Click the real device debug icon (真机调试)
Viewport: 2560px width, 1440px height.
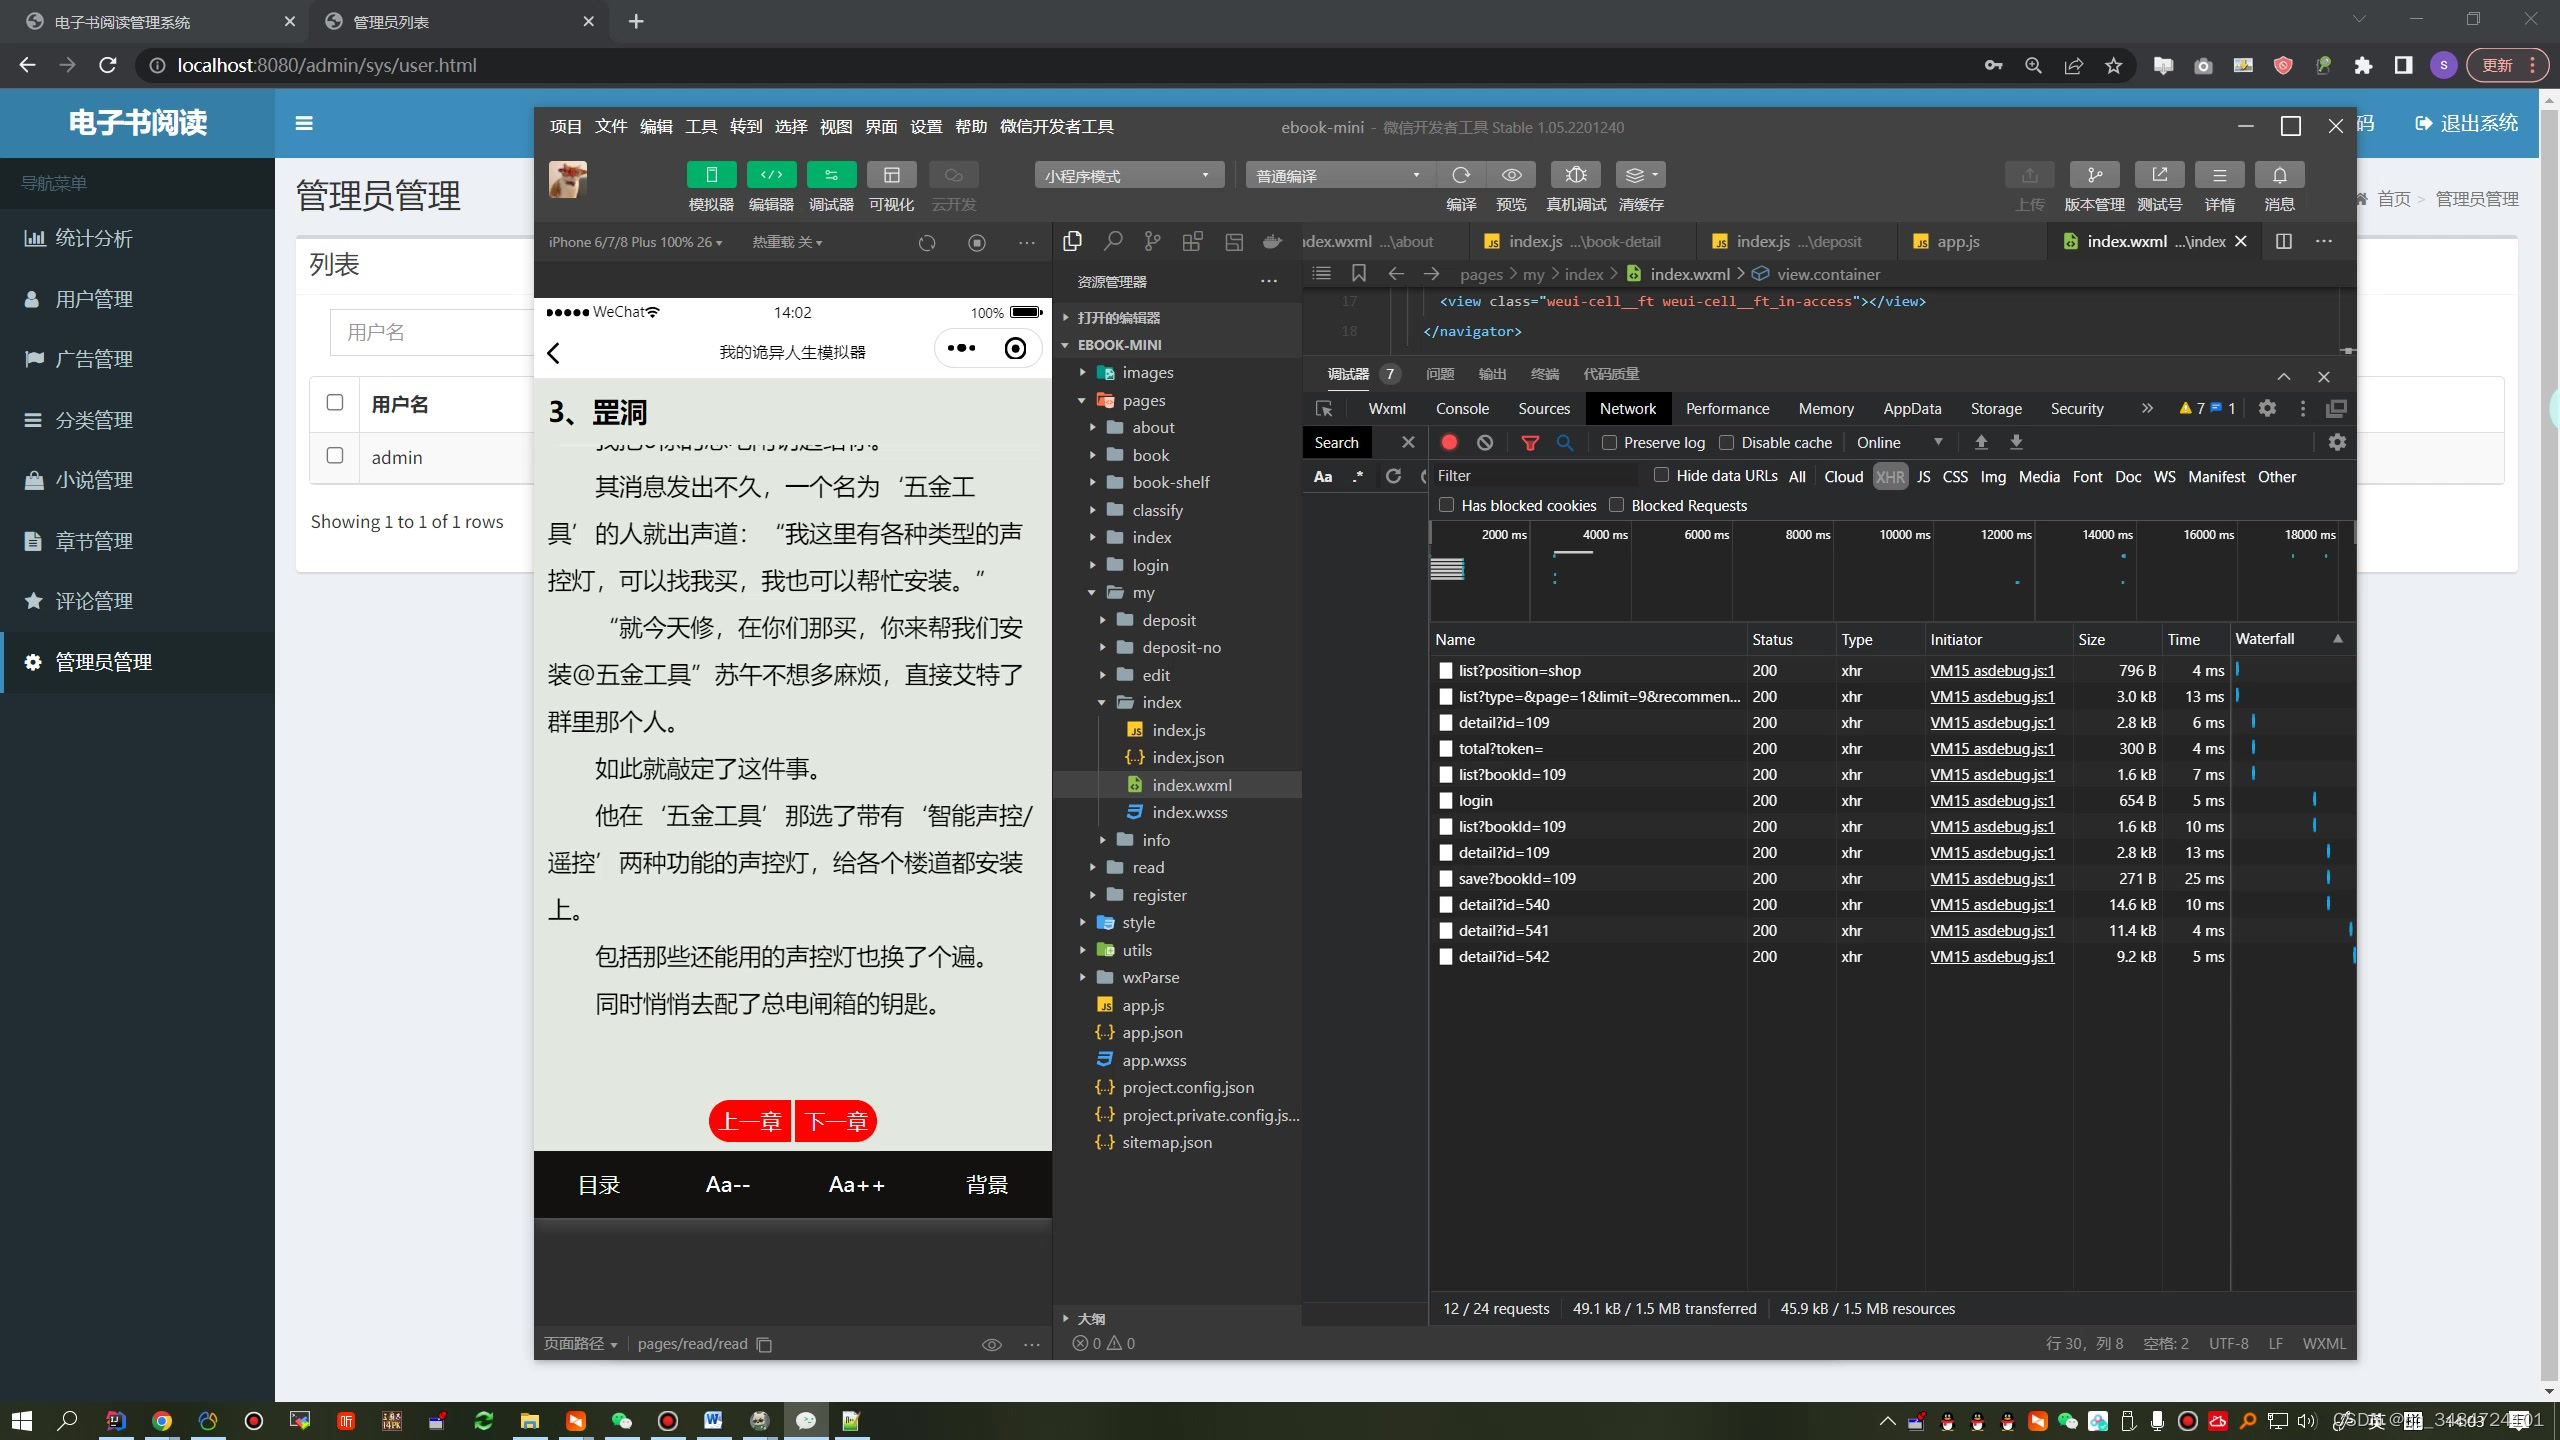[1575, 175]
